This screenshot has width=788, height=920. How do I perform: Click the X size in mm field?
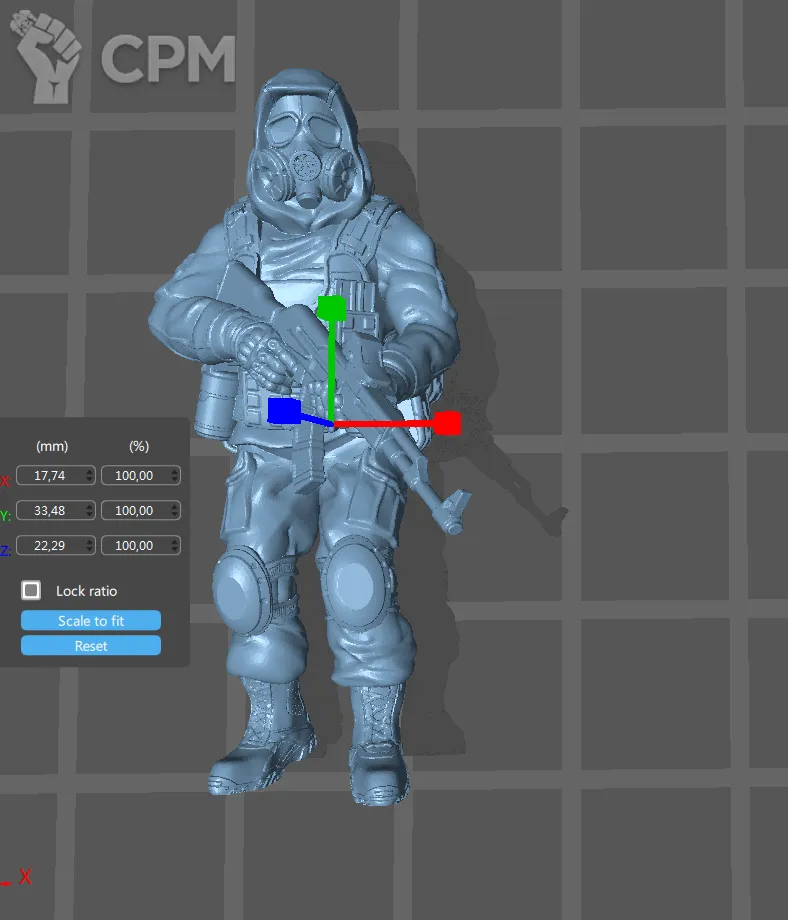coord(52,476)
